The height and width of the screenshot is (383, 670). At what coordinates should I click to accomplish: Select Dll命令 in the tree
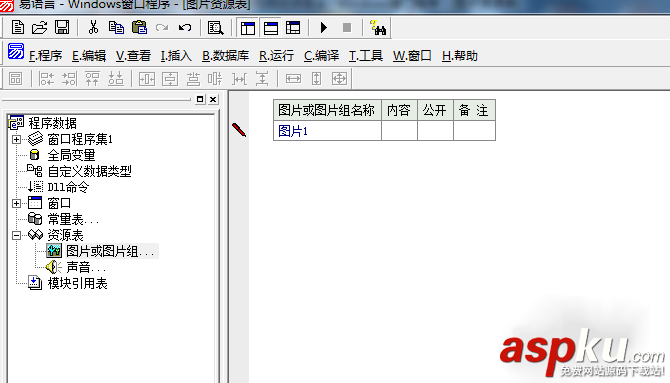pos(68,187)
